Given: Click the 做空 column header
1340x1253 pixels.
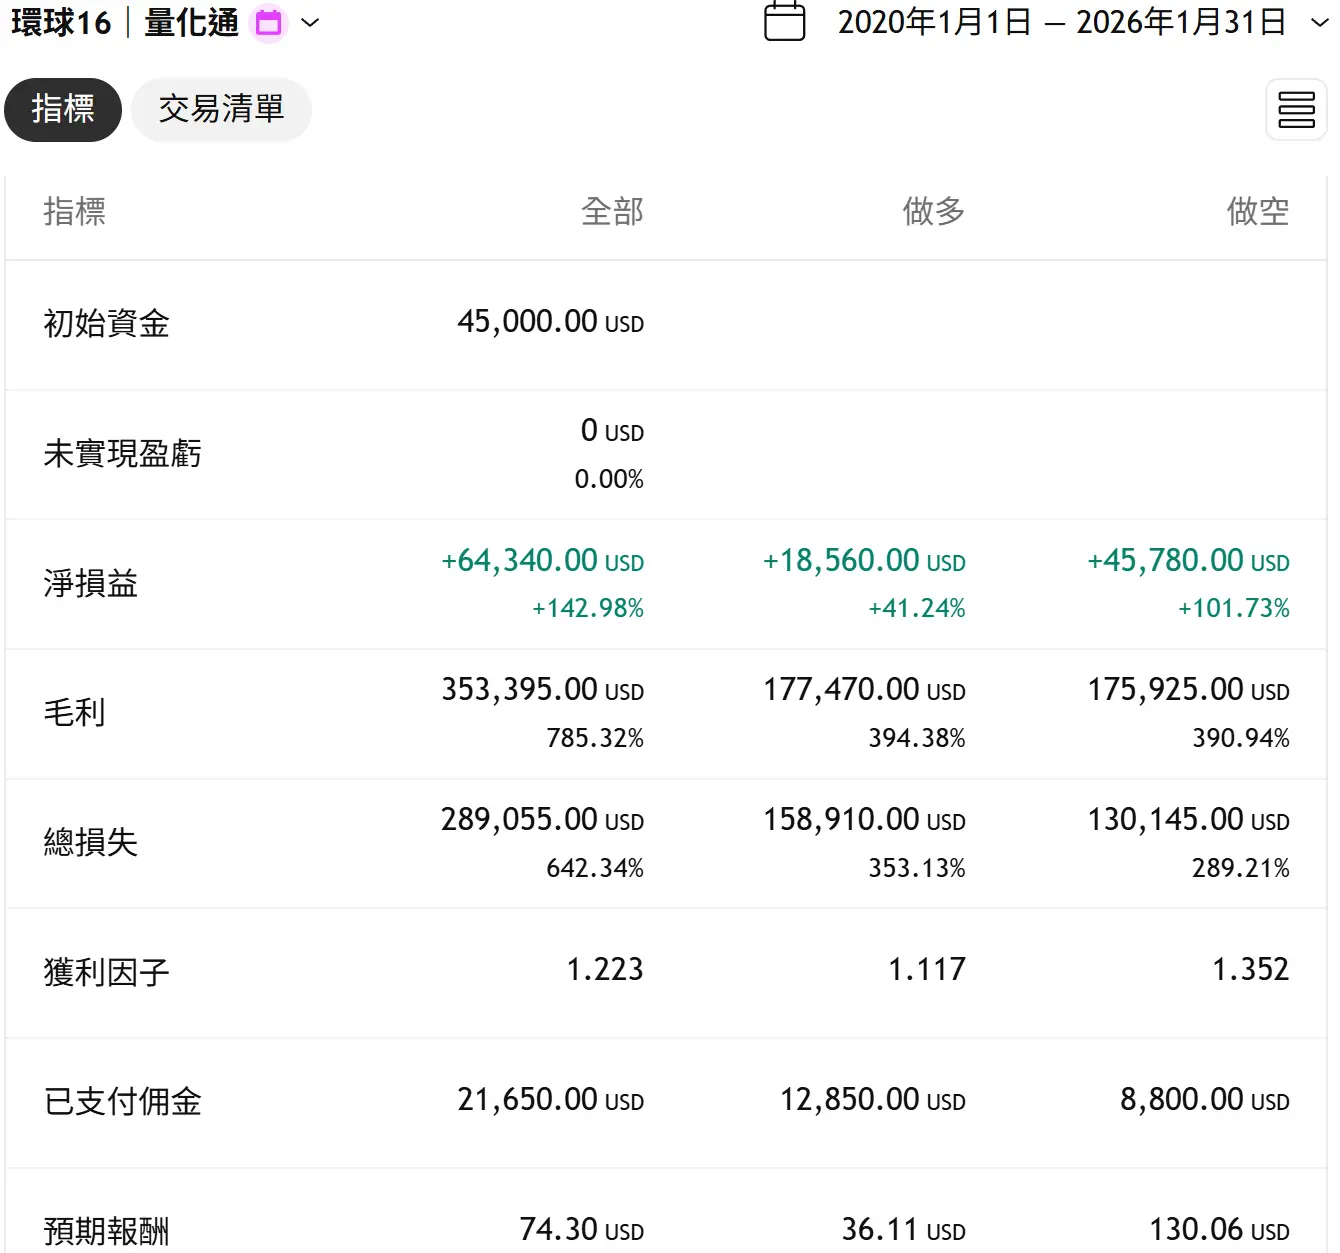Looking at the screenshot, I should [1257, 211].
